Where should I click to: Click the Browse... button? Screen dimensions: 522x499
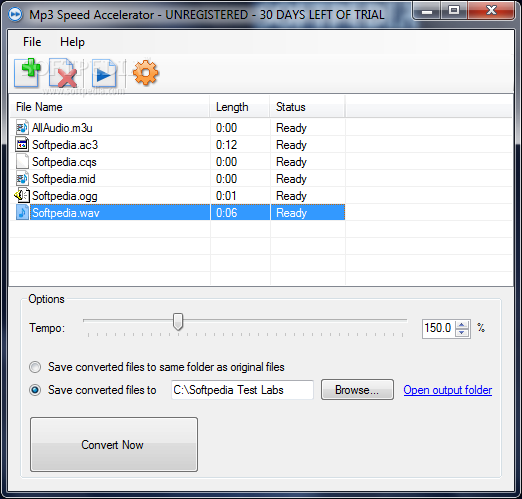click(x=357, y=389)
